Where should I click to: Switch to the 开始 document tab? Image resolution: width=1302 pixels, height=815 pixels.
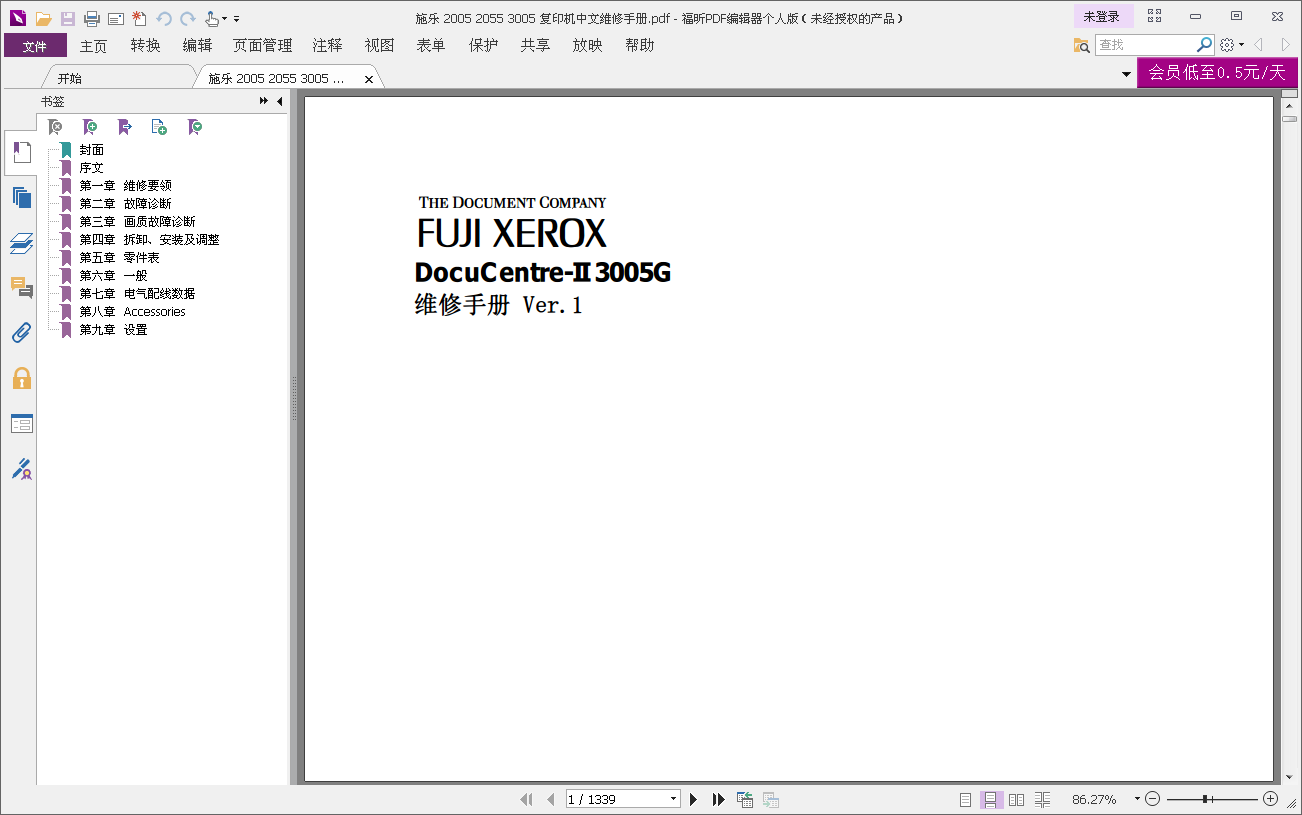pyautogui.click(x=70, y=78)
